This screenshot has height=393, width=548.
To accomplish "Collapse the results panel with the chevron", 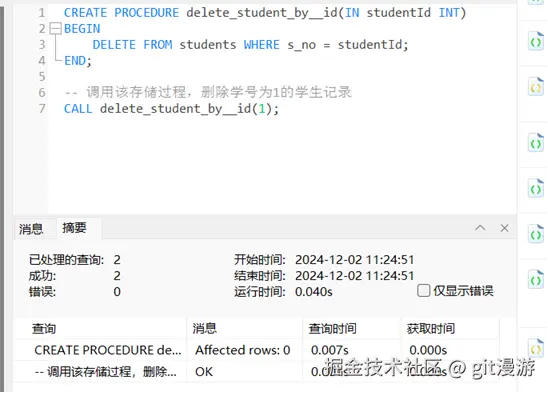I will coord(480,228).
